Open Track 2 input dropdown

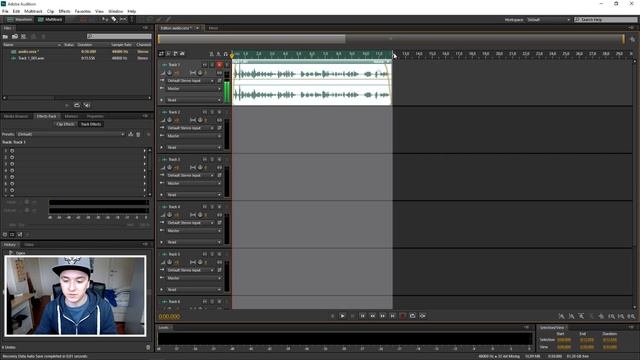(190, 128)
